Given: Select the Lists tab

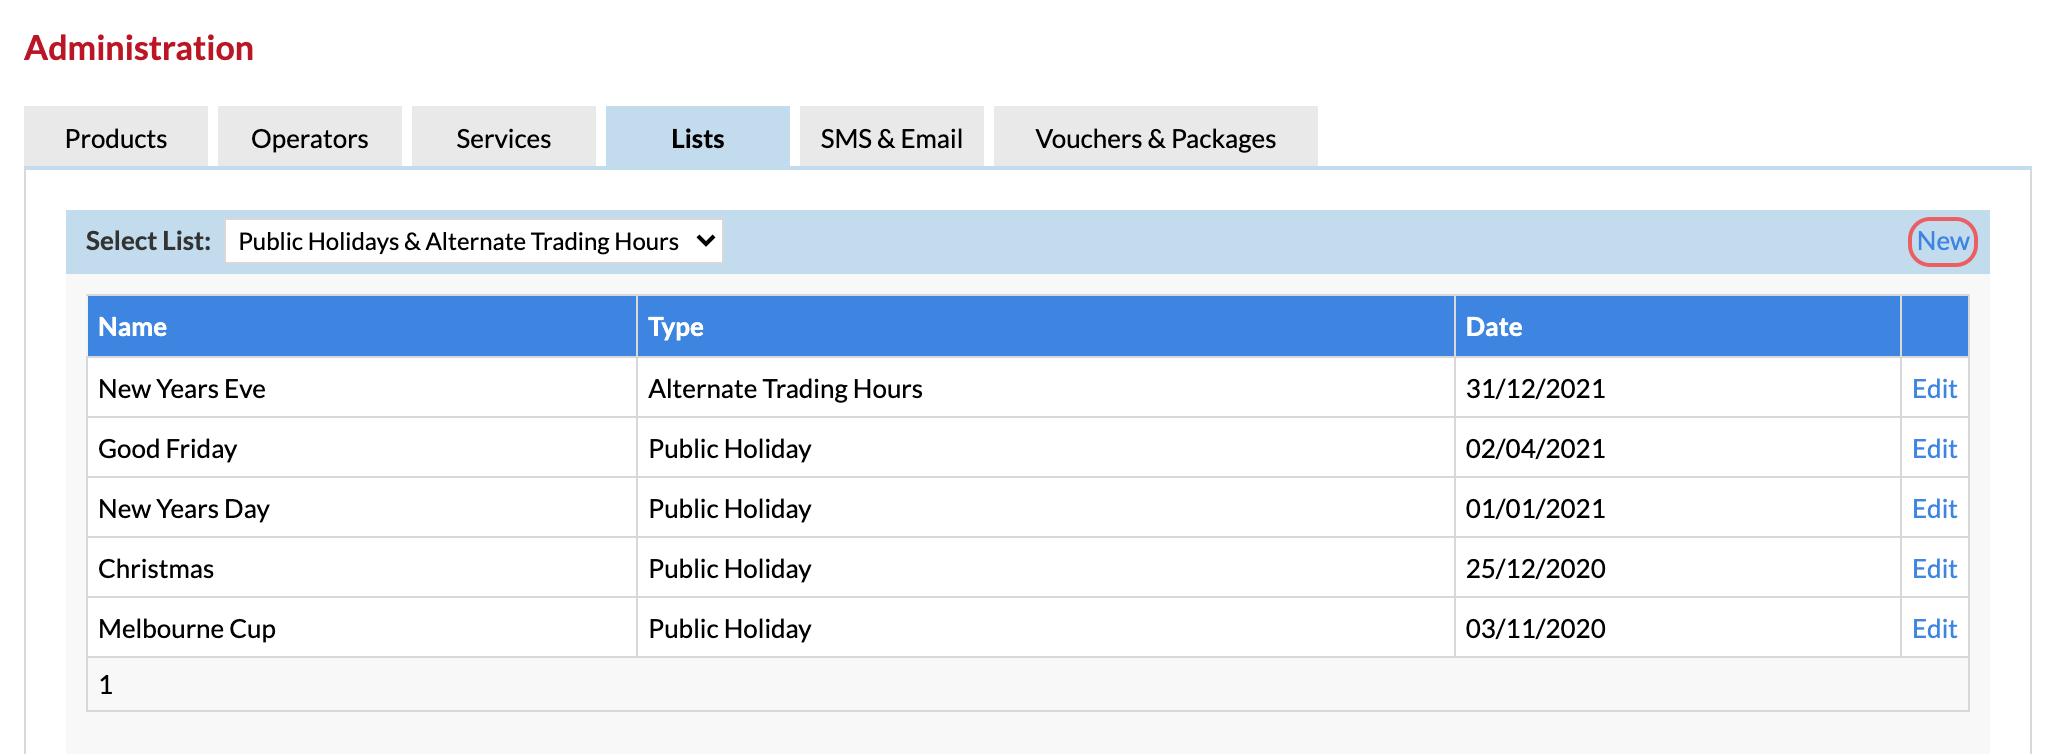Looking at the screenshot, I should [x=697, y=138].
